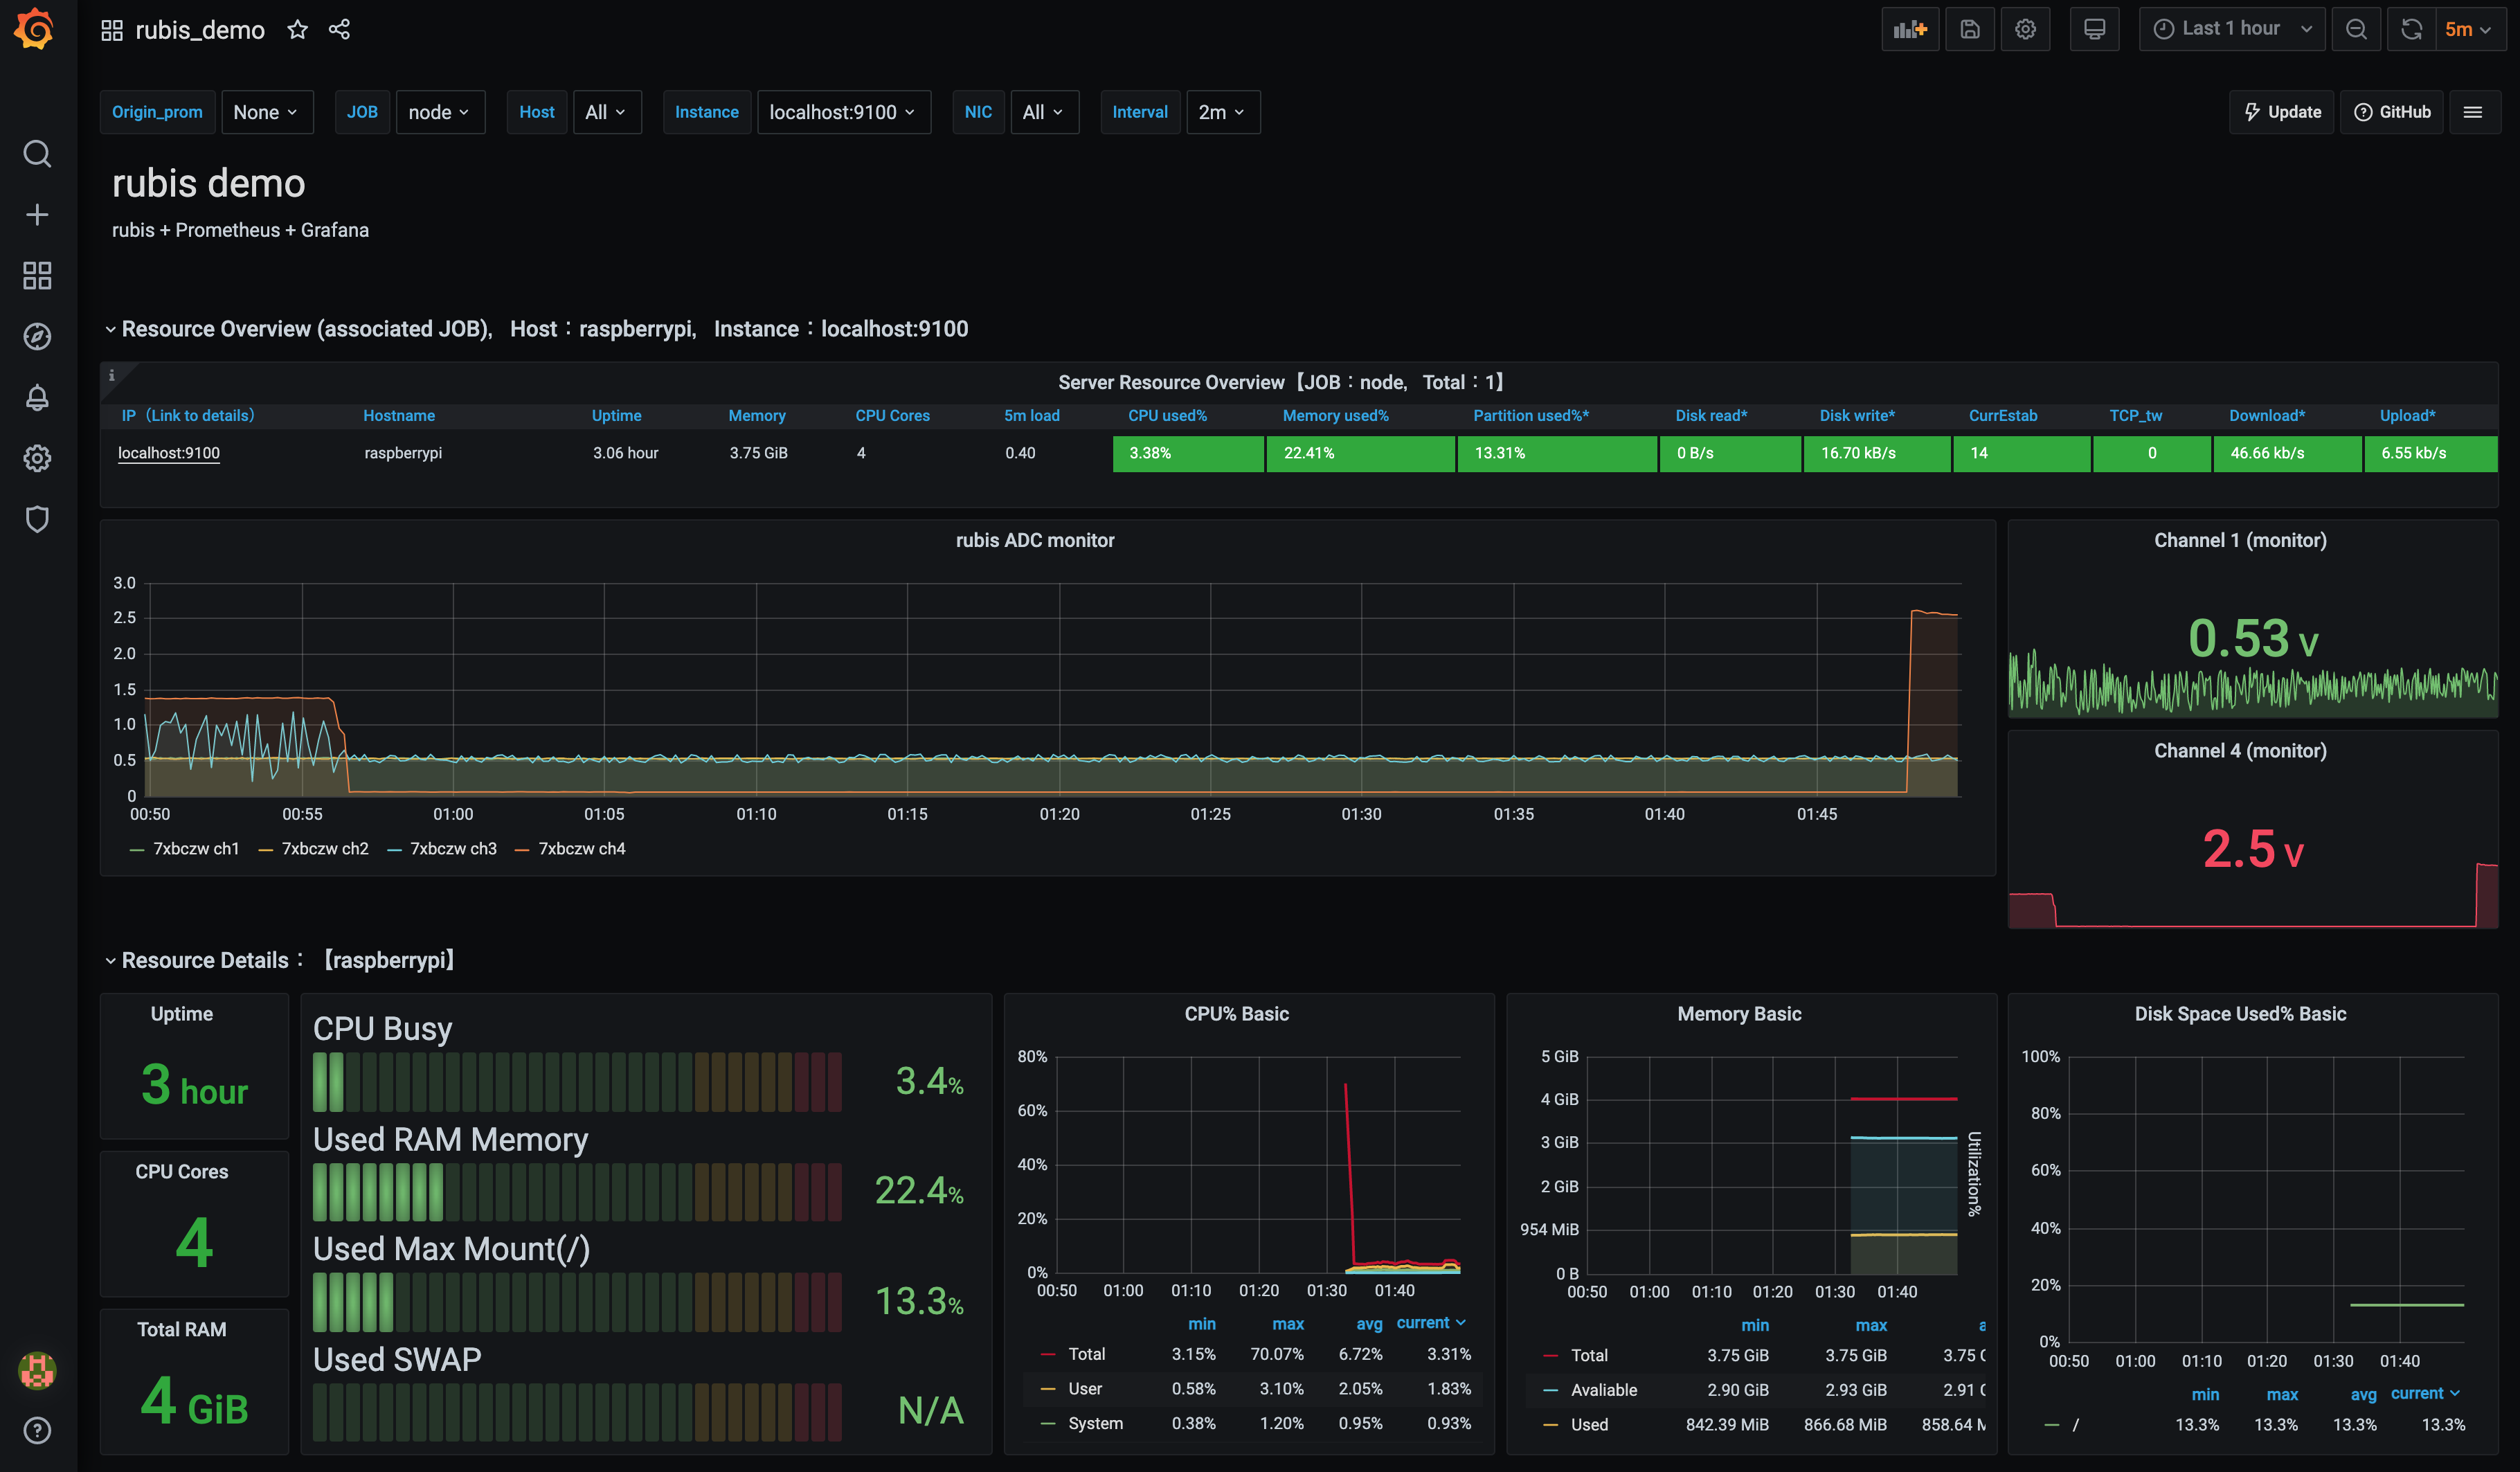The height and width of the screenshot is (1472, 2520).
Task: Share the dashboard via the share icon
Action: click(339, 29)
